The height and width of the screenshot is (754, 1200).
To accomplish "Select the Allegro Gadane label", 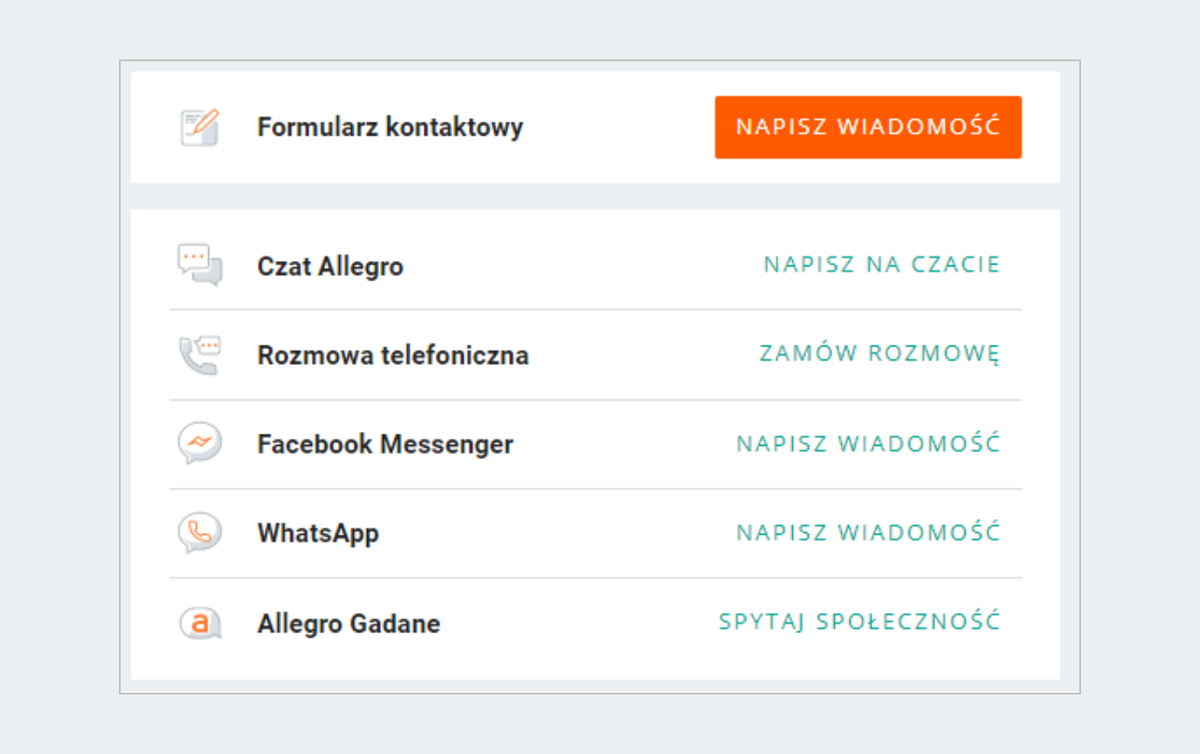I will [348, 624].
